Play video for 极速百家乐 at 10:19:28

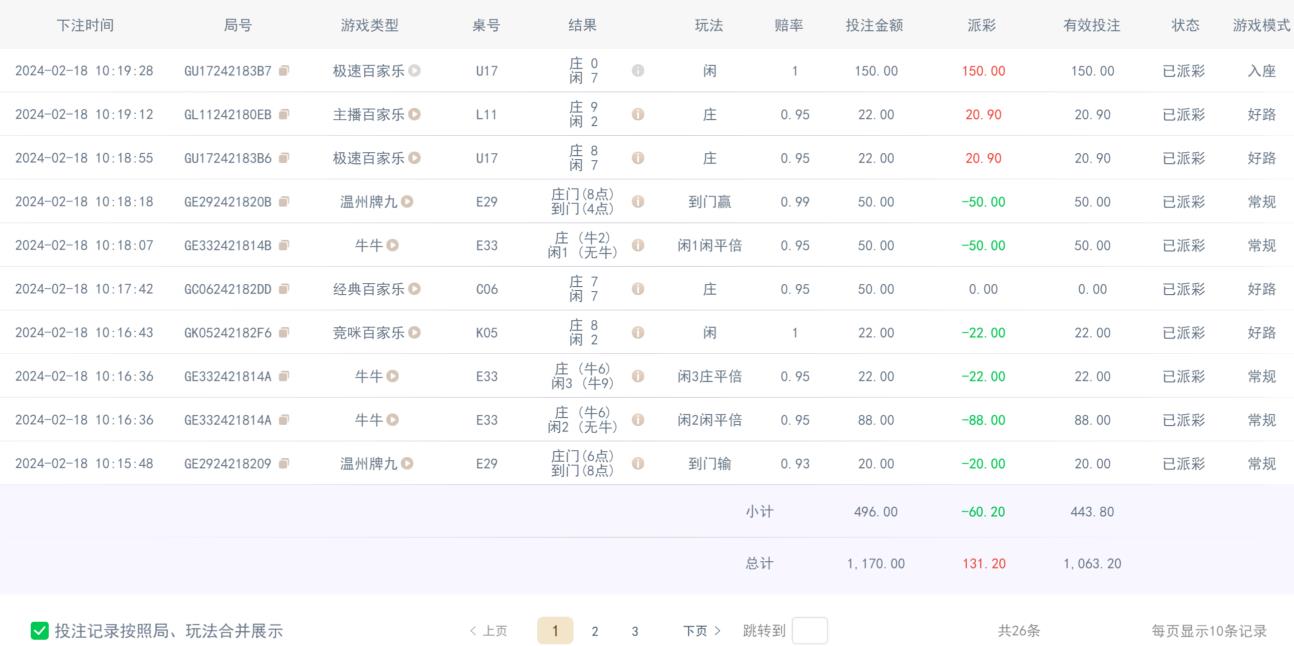click(414, 71)
